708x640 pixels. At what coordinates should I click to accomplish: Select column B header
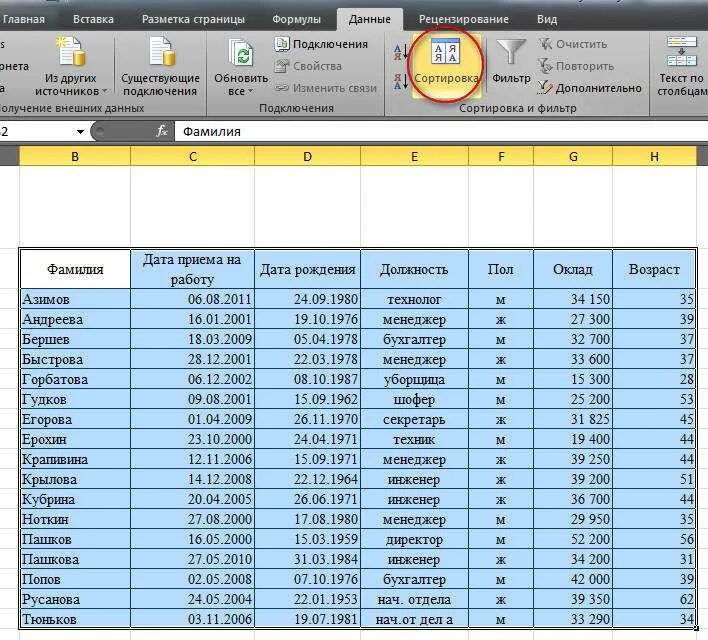[x=75, y=156]
